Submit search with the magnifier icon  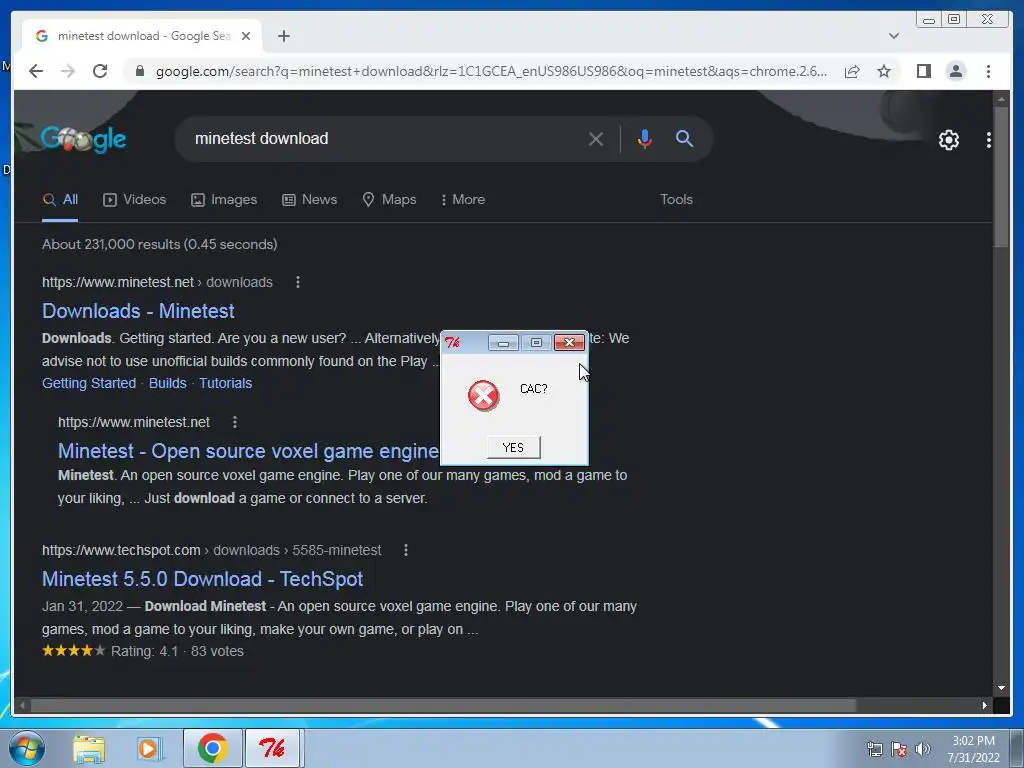[684, 138]
